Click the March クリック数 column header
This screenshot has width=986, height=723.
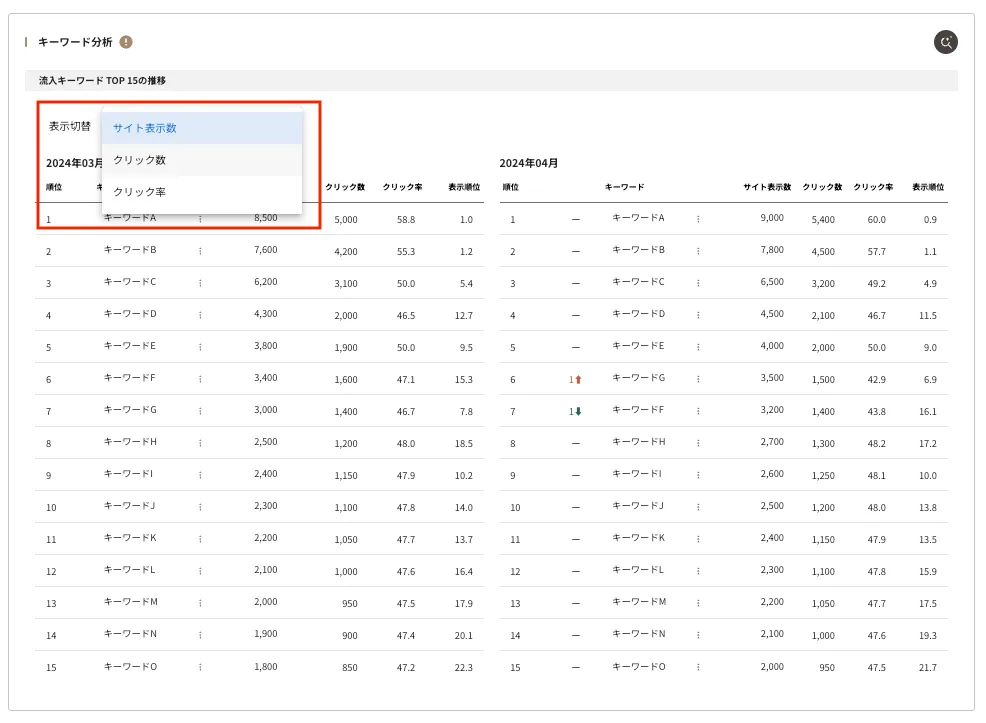[345, 187]
